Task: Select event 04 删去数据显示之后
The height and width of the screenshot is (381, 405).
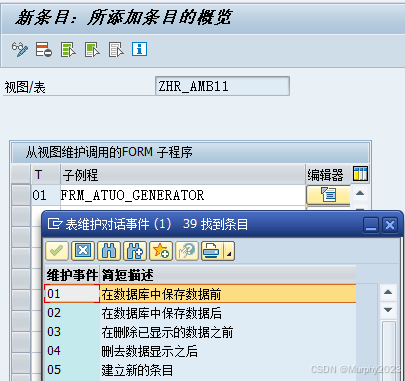Action: tap(200, 351)
